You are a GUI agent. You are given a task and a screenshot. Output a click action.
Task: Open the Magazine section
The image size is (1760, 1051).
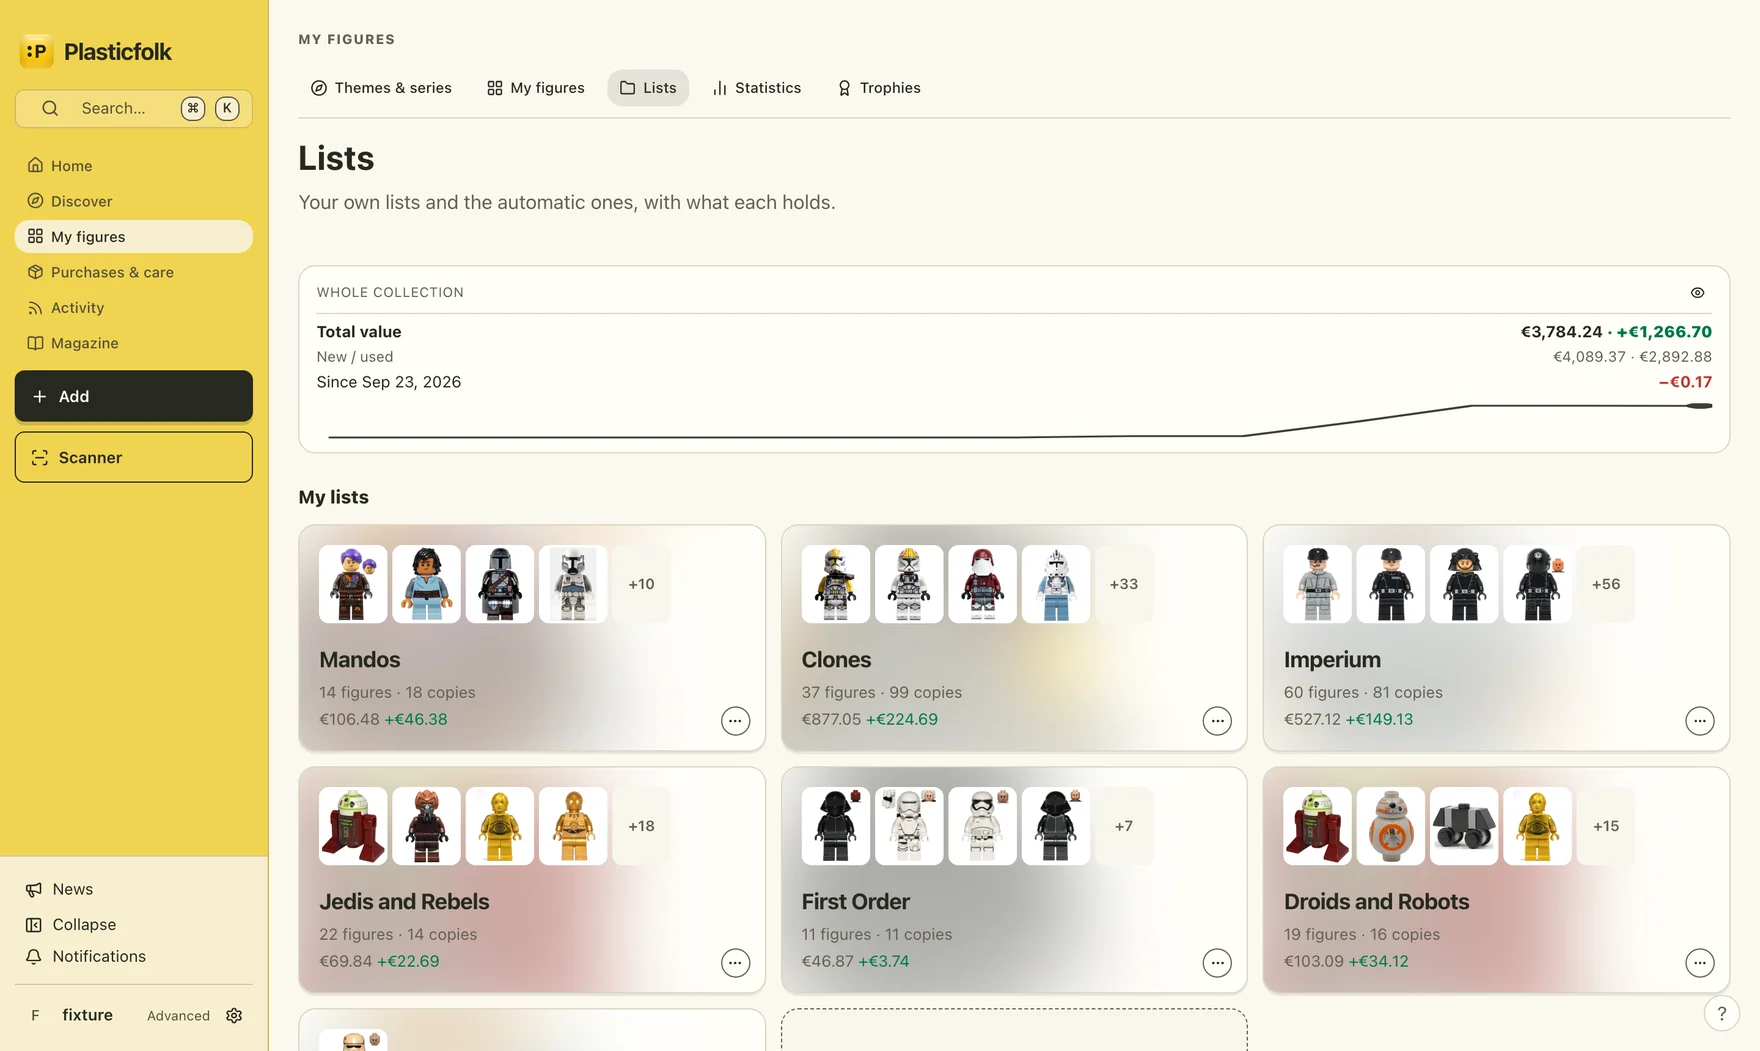[x=133, y=343]
